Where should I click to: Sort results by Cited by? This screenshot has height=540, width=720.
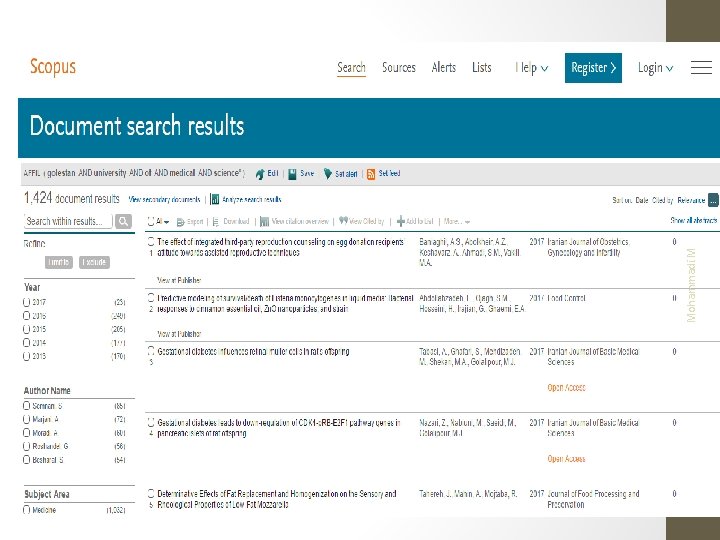point(663,200)
